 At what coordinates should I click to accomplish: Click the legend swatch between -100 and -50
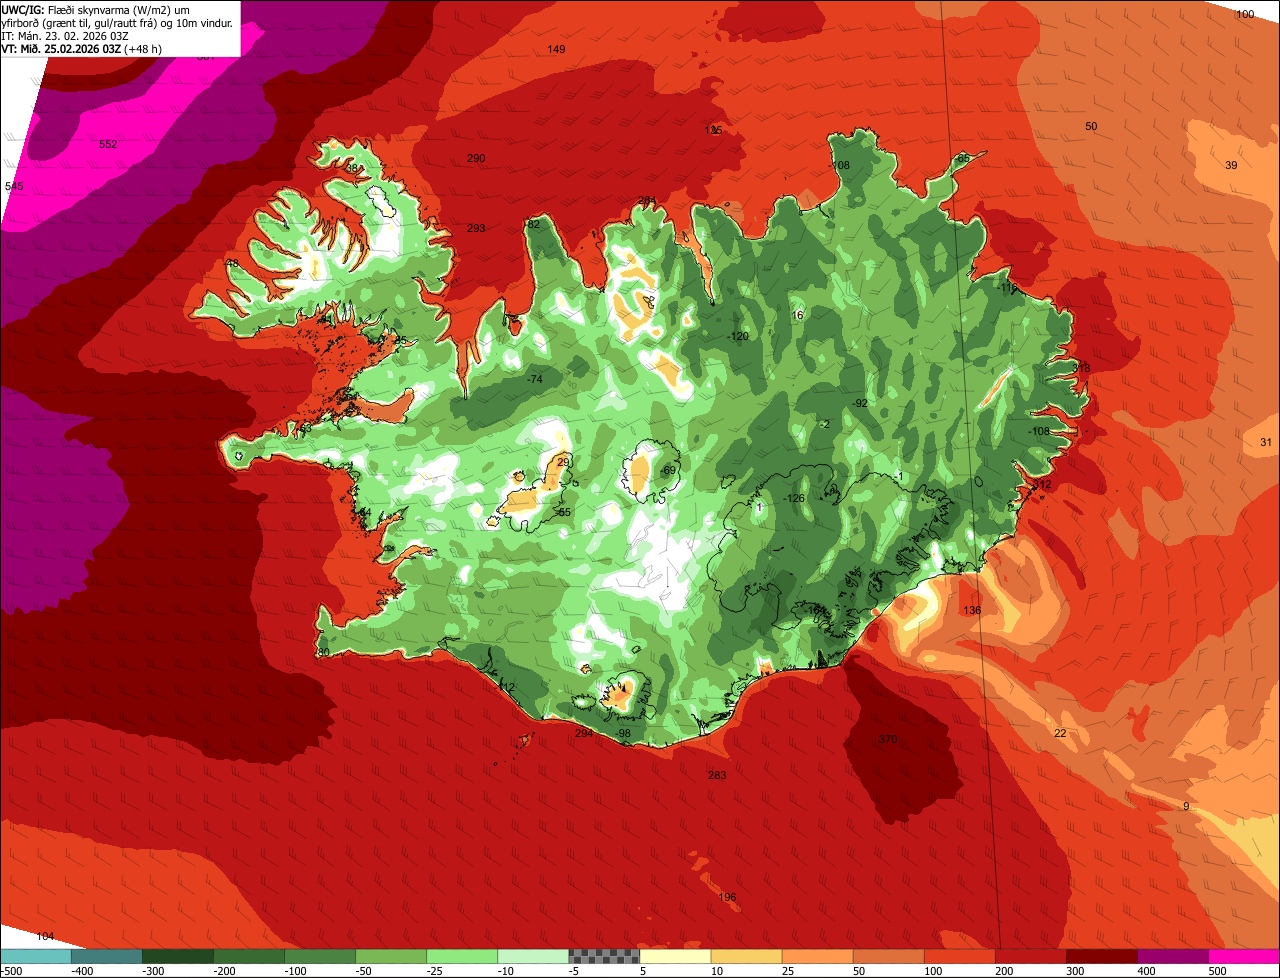pos(320,956)
